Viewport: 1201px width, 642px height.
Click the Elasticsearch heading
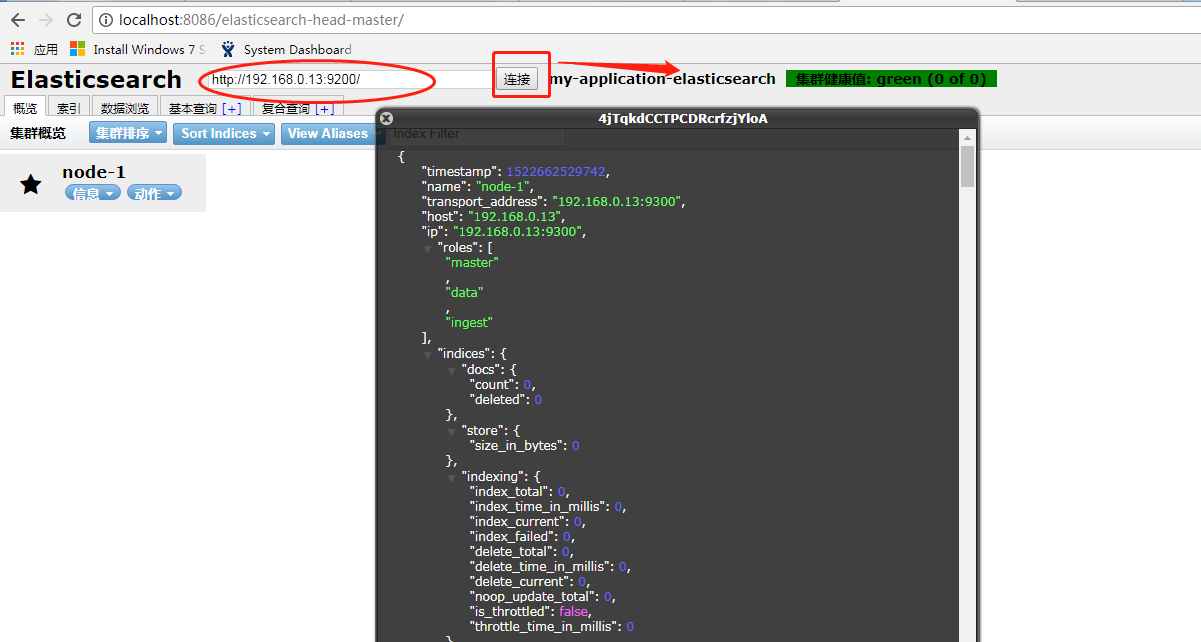(x=97, y=79)
